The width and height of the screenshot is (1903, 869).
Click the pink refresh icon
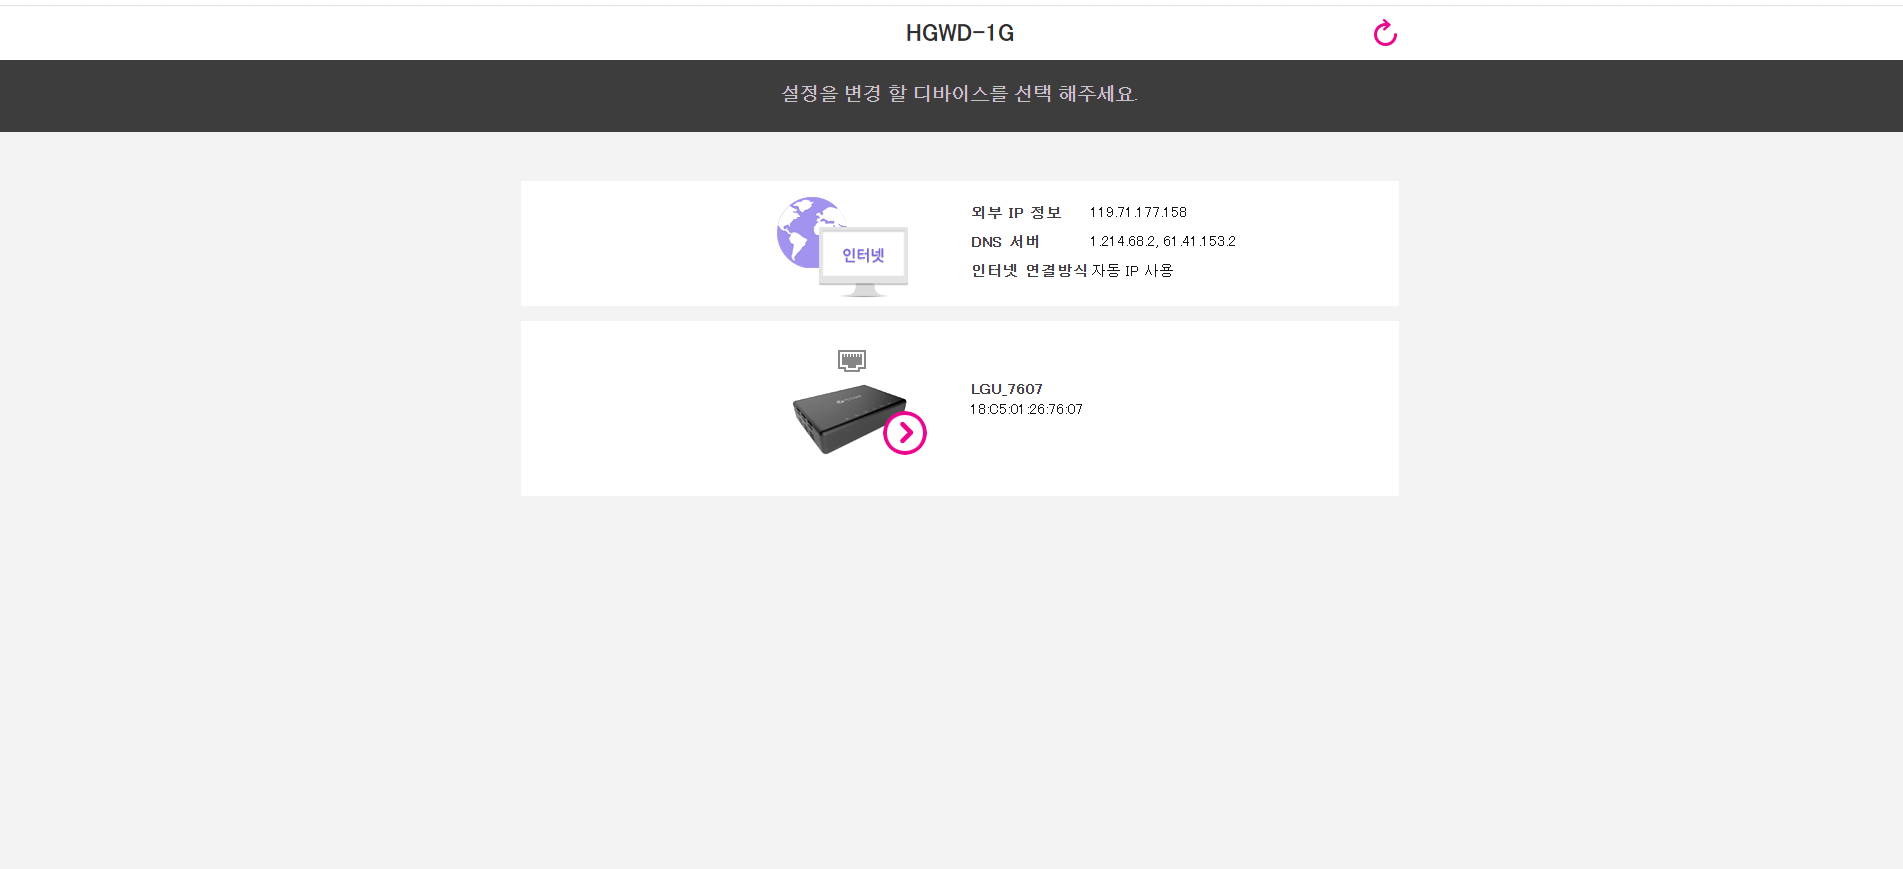[1385, 33]
